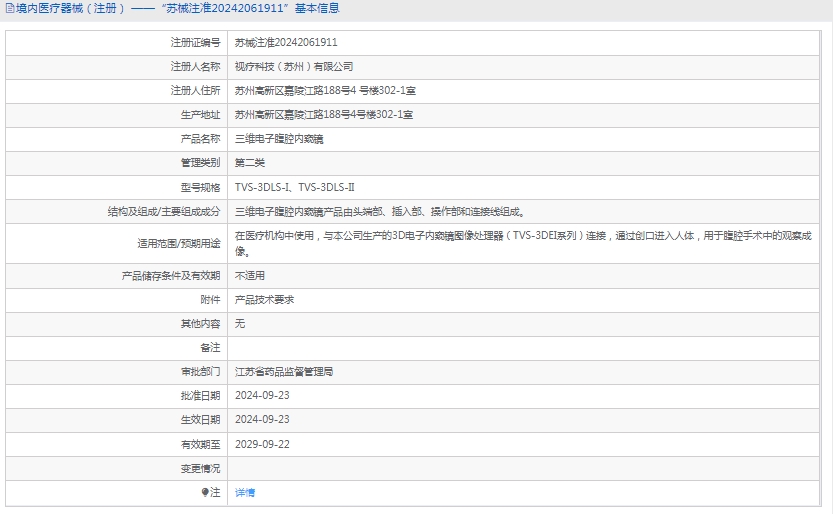Click model spec TVS-3DLS-I、TVS-3DLS-II

295,187
